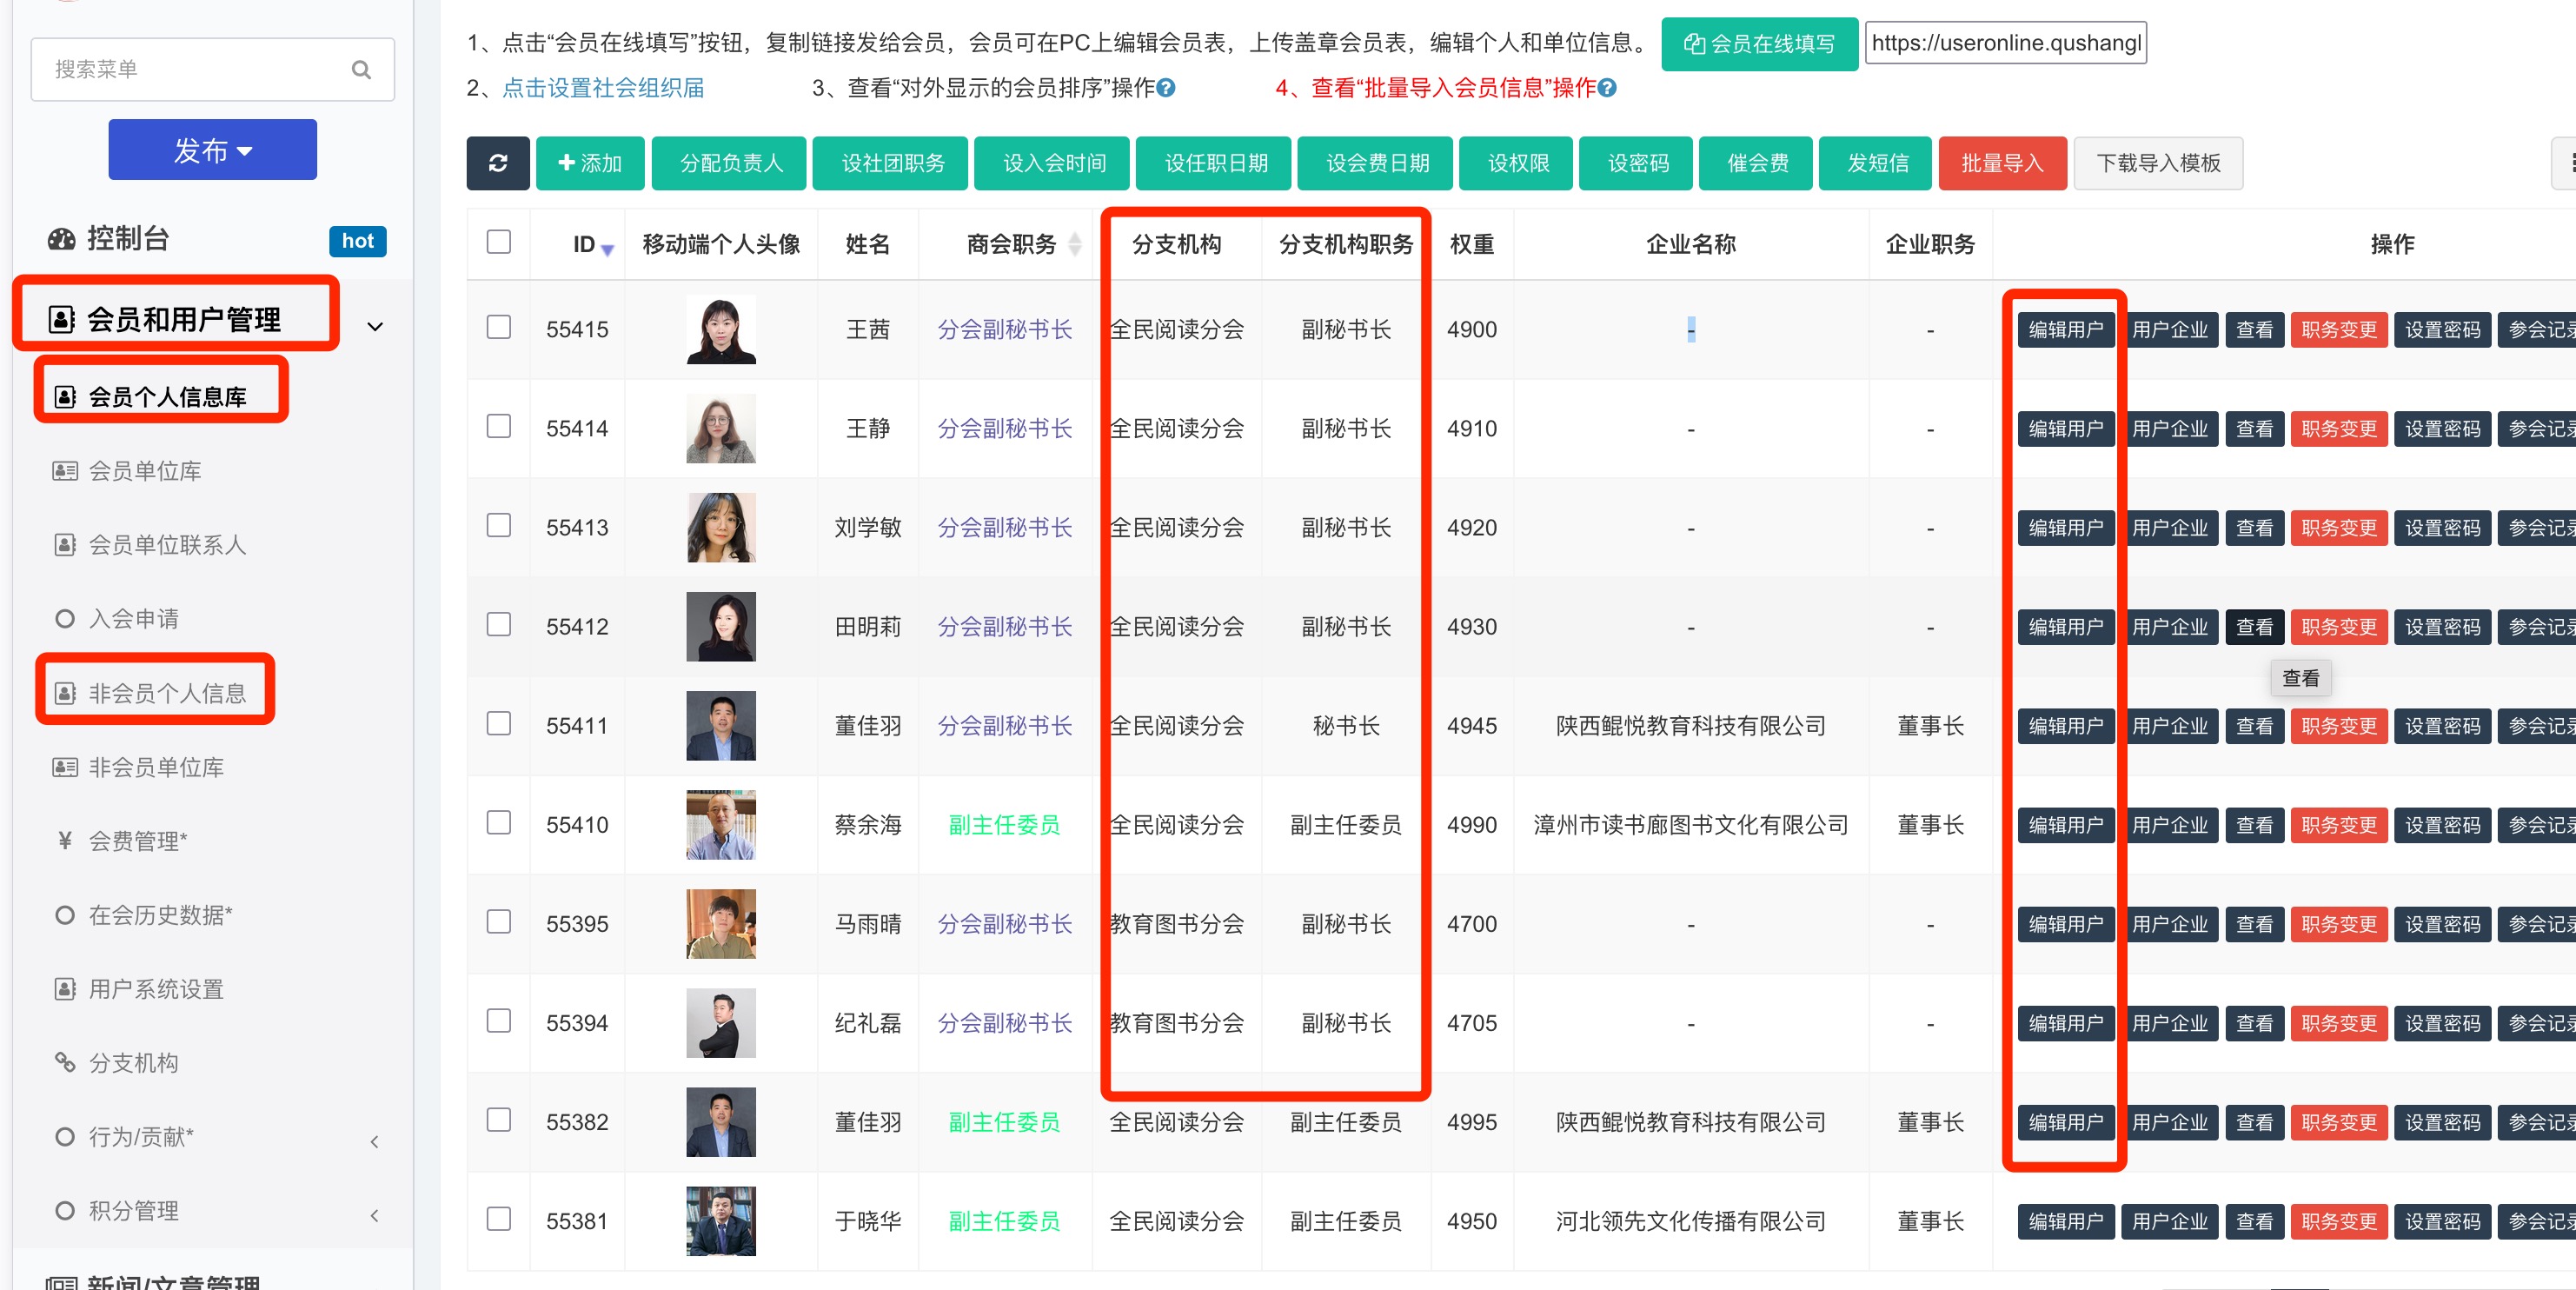Open the 发布 dropdown button

coord(212,150)
